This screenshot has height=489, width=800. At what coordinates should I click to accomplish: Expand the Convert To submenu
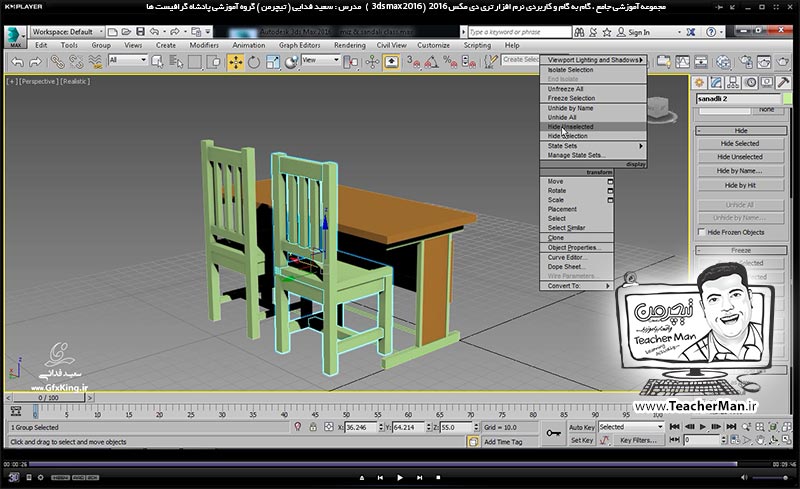pos(577,286)
